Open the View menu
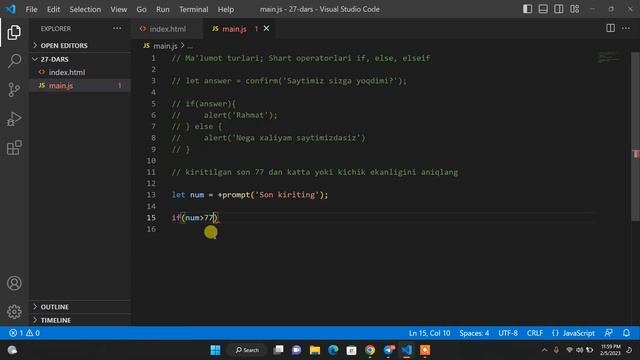Screen dimensions: 640x360 click(118, 9)
